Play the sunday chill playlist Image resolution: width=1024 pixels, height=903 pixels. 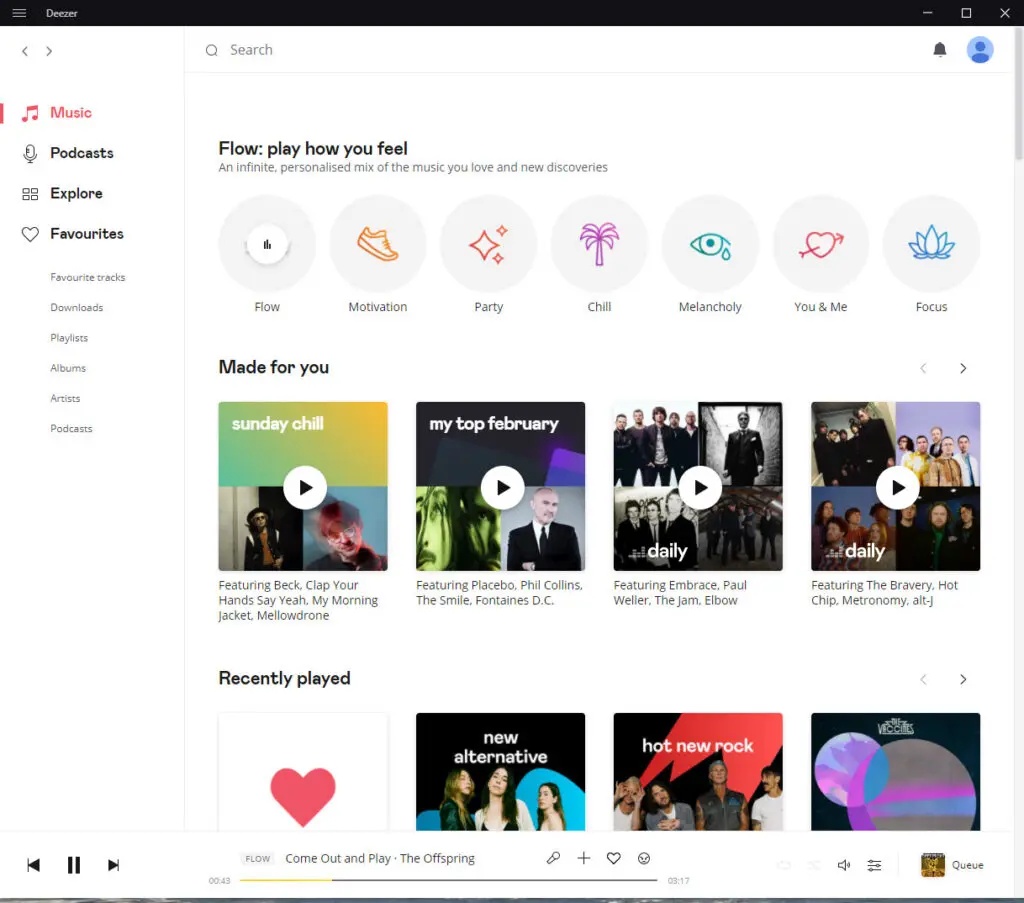pos(305,487)
